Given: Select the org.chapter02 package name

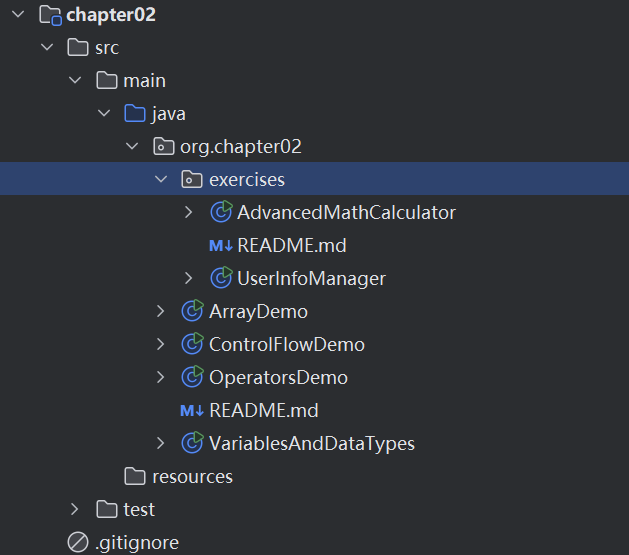Looking at the screenshot, I should click(x=241, y=147).
